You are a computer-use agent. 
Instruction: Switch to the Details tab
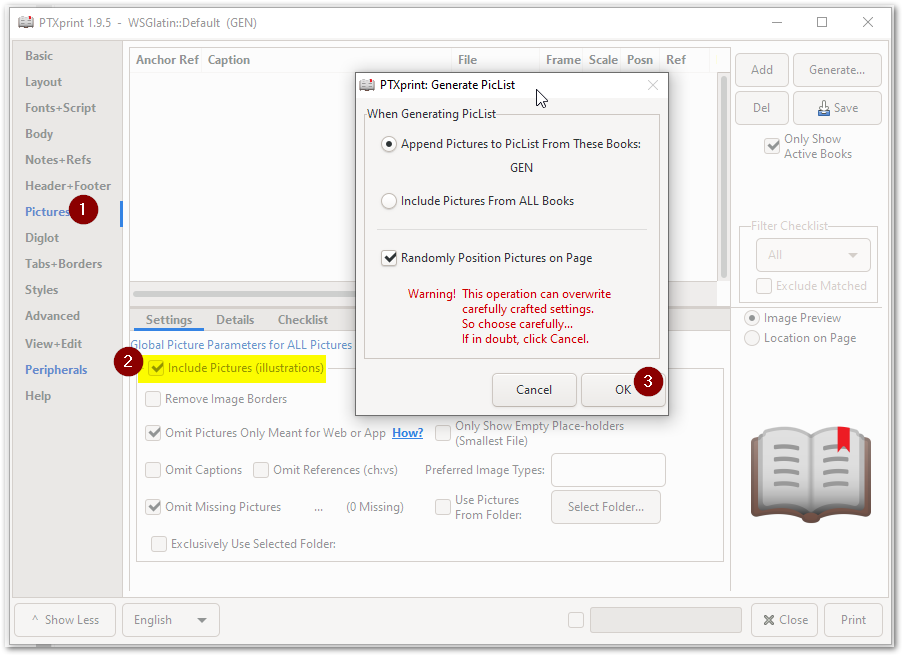pyautogui.click(x=235, y=320)
